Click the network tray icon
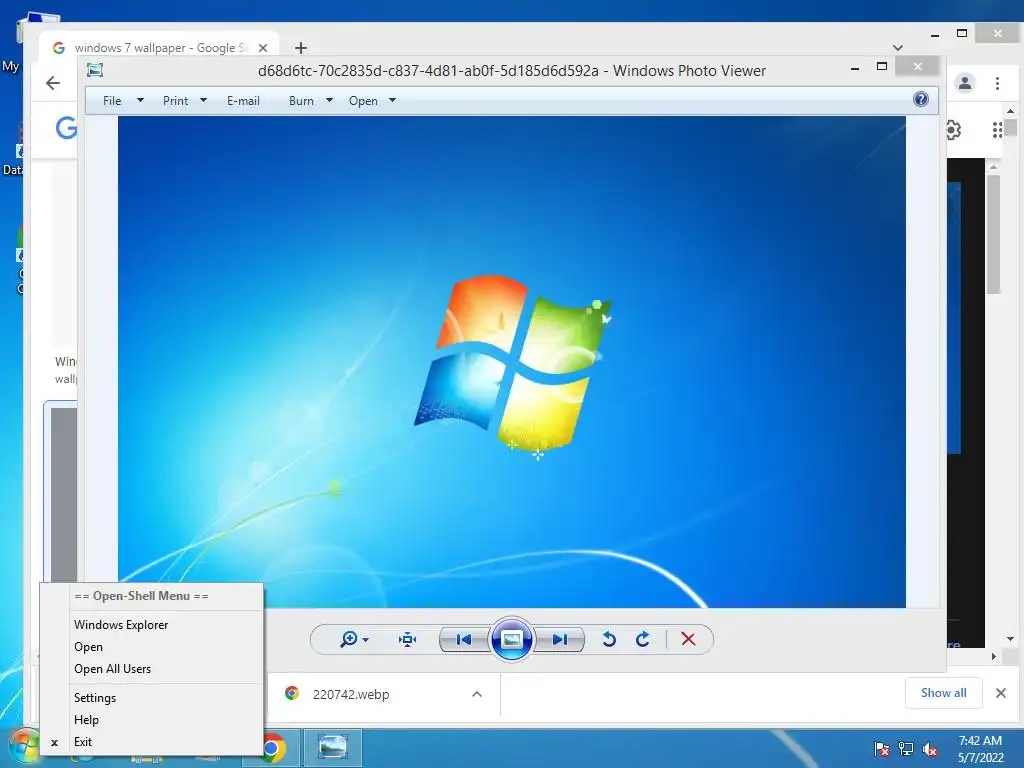Screen dimensions: 1024x768 click(x=906, y=749)
